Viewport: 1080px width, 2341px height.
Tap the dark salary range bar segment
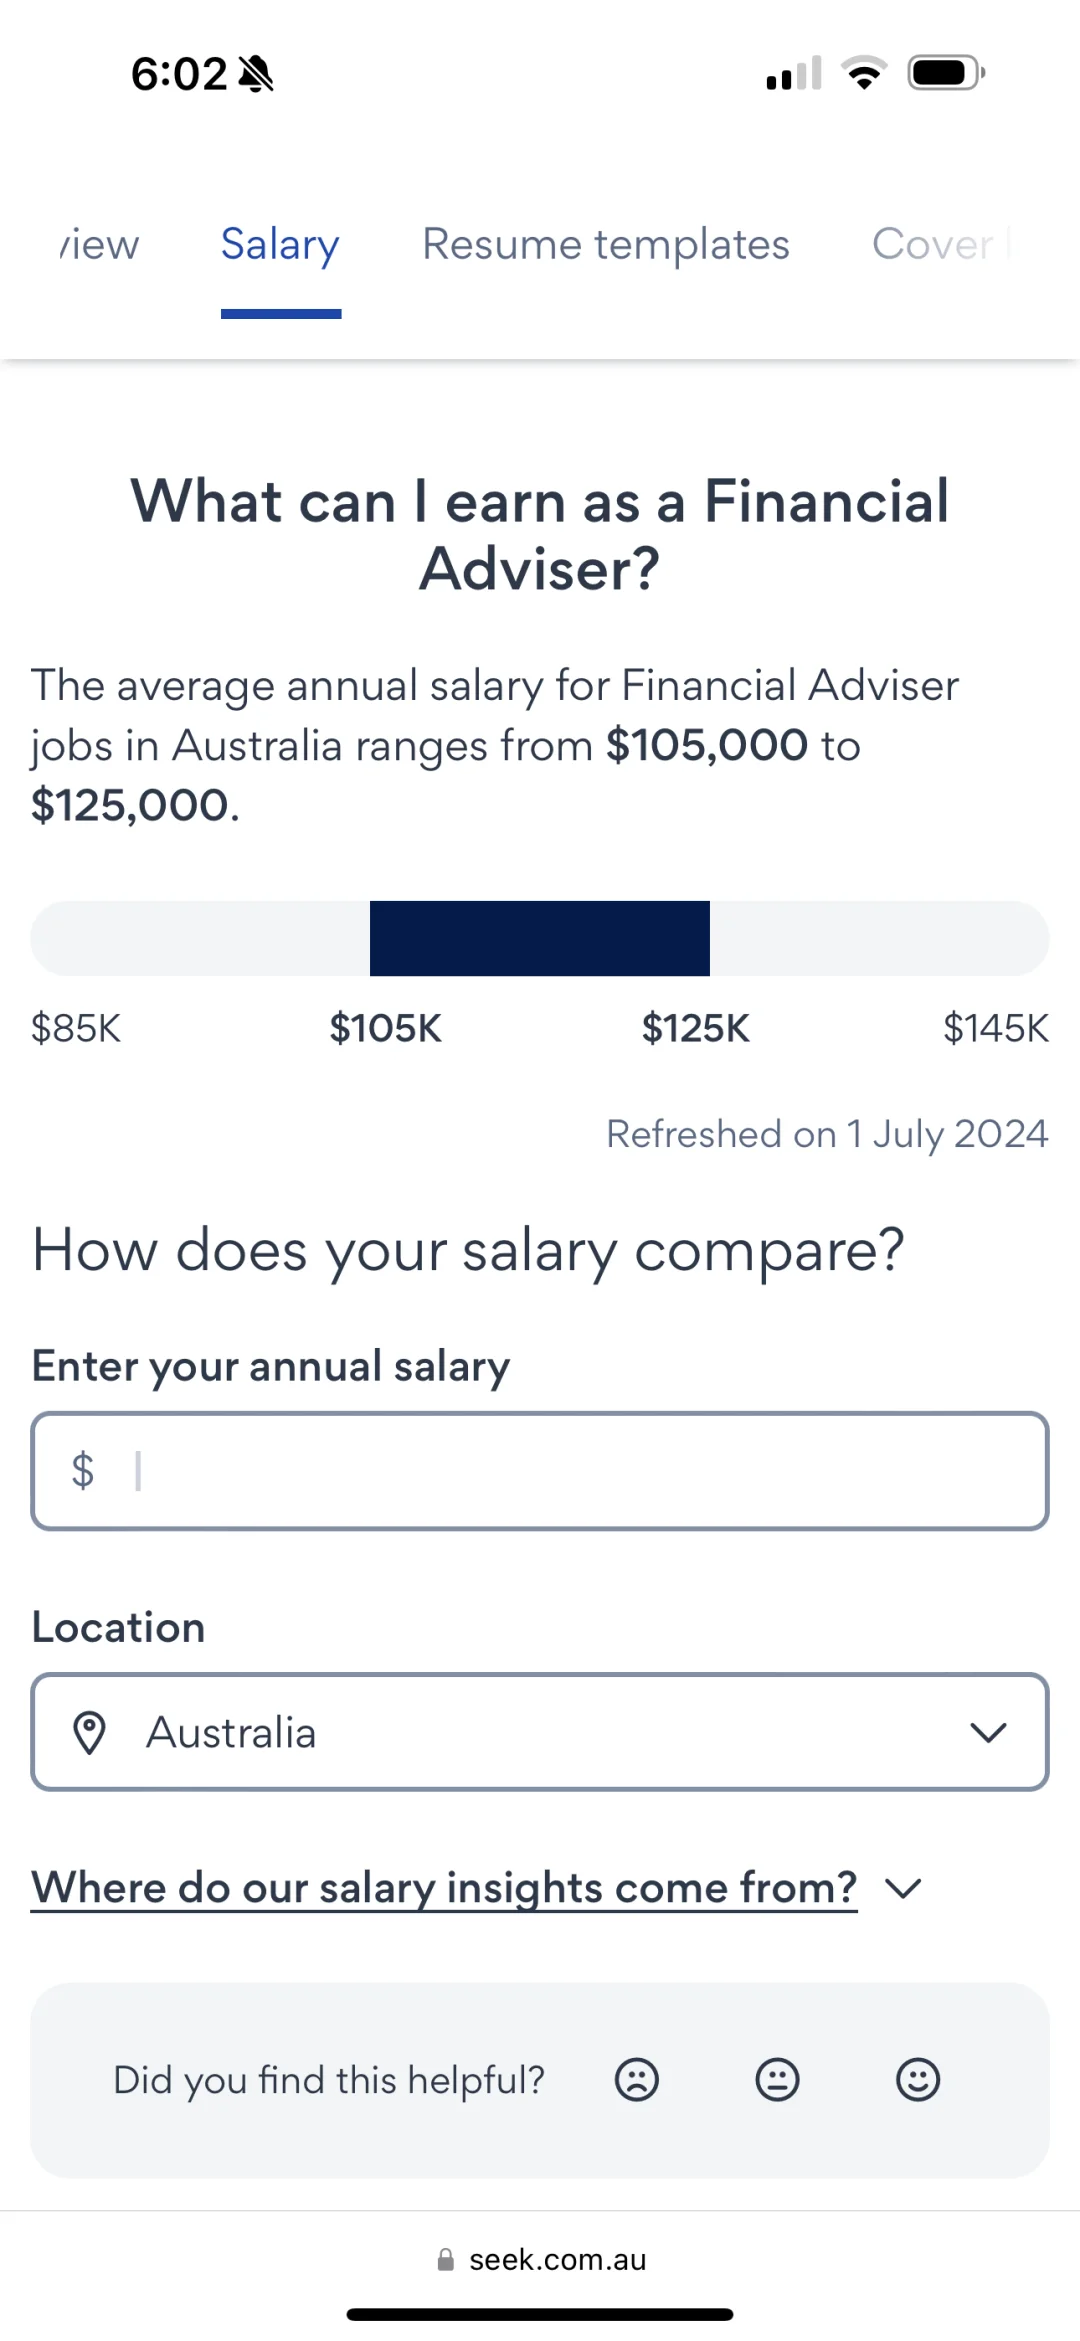540,938
